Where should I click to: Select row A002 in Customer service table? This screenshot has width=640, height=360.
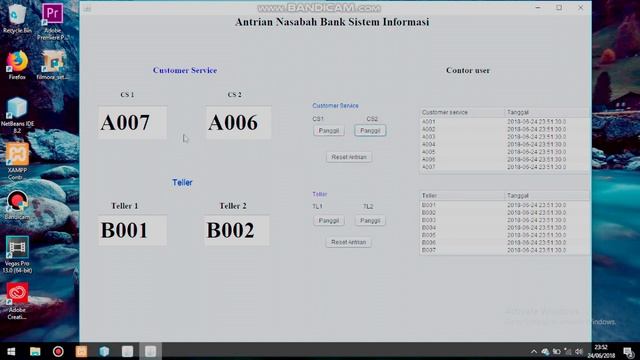[x=505, y=129]
